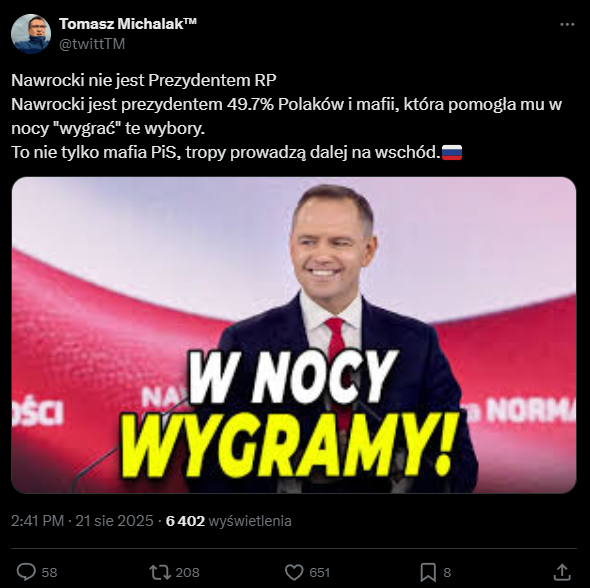The height and width of the screenshot is (588, 590).
Task: Click the 58 replies count
Action: click(x=49, y=573)
